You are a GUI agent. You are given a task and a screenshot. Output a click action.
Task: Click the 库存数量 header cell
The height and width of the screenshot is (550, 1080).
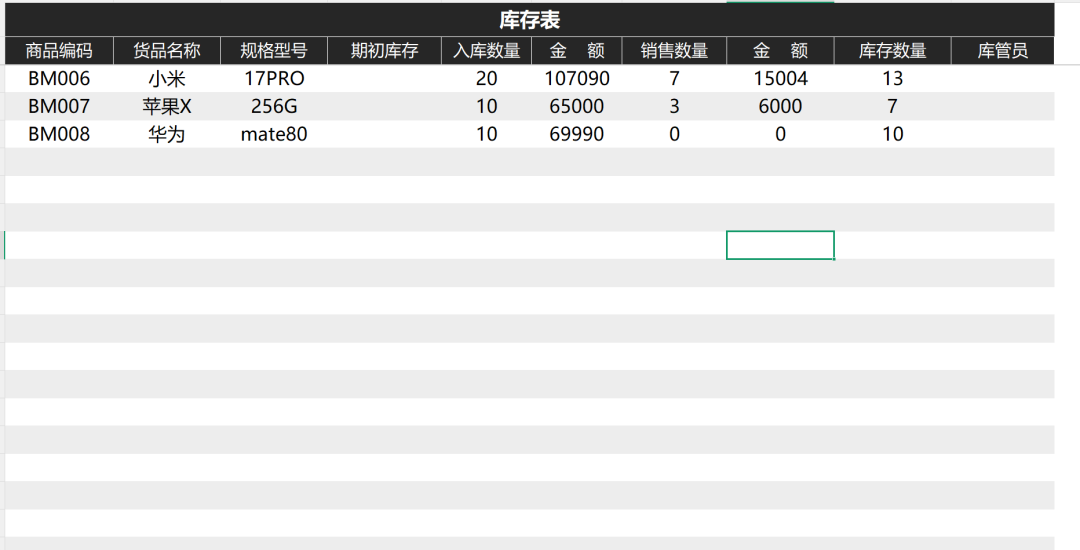coord(892,51)
